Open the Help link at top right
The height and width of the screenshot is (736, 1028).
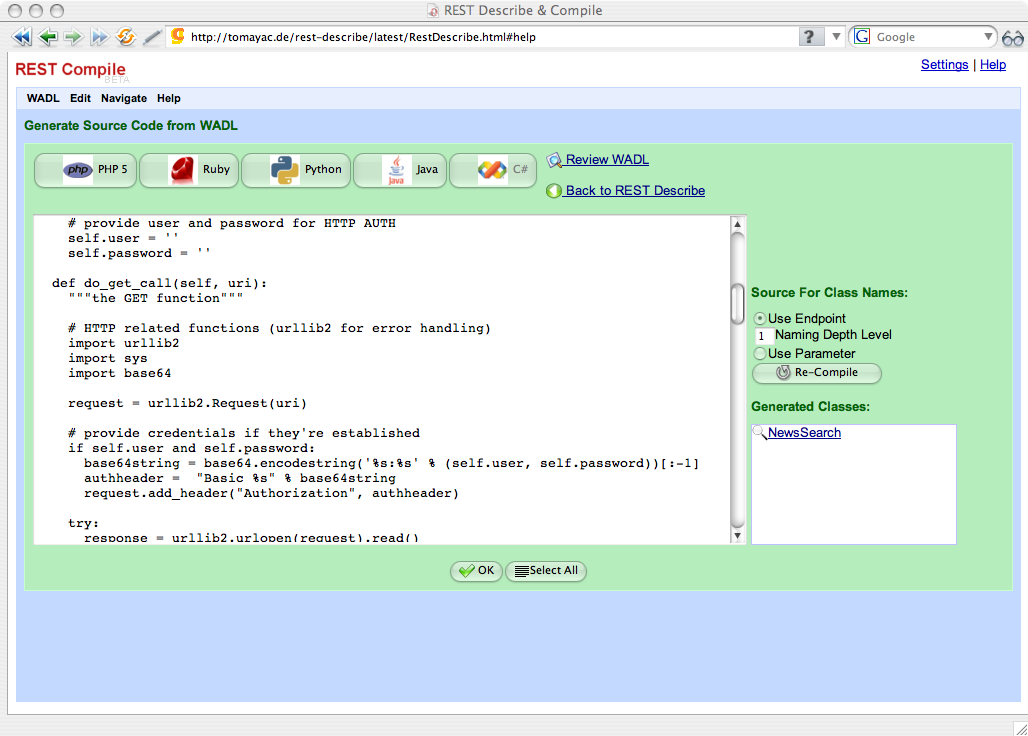(x=993, y=65)
